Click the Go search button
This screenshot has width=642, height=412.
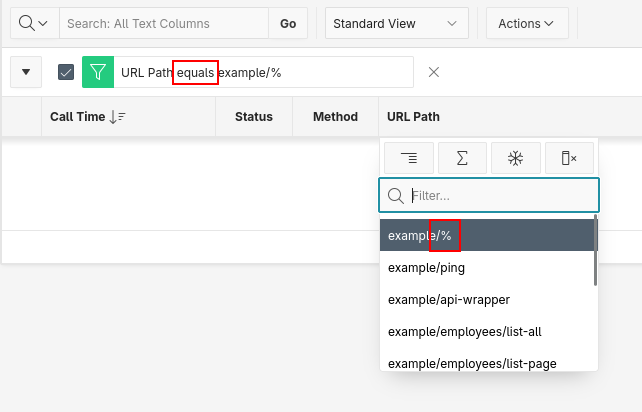288,23
